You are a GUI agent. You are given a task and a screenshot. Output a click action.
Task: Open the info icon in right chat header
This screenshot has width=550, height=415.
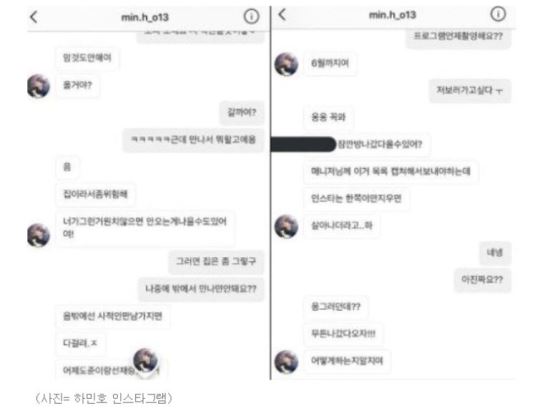[498, 14]
